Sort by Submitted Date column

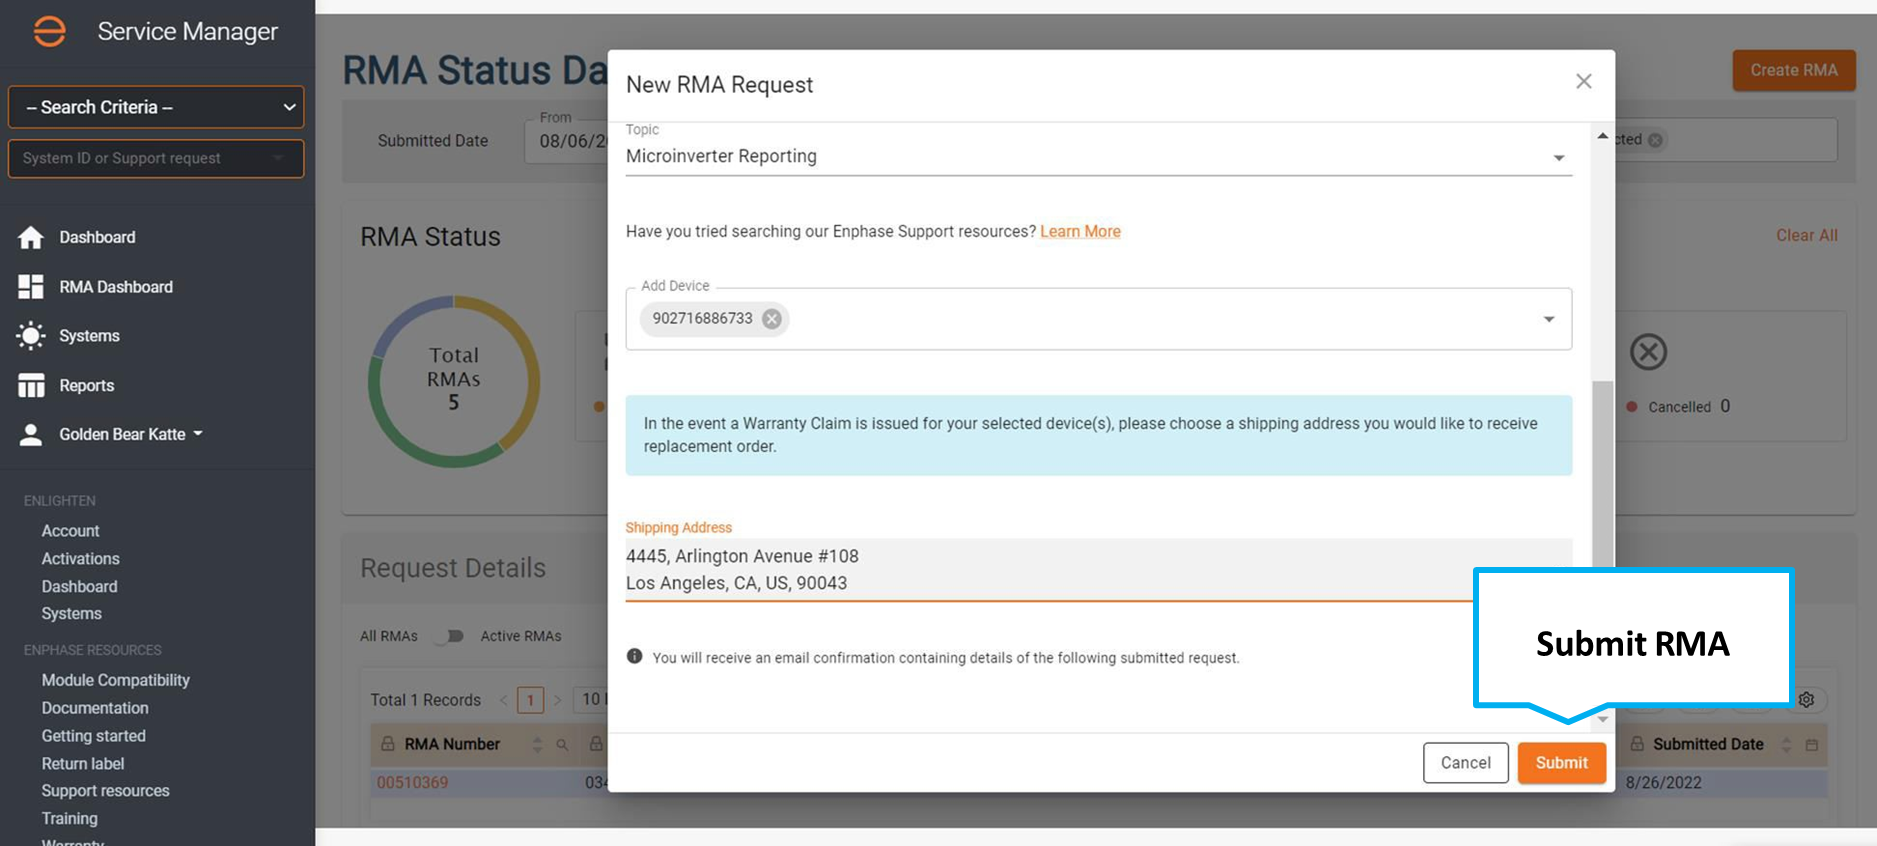1786,745
